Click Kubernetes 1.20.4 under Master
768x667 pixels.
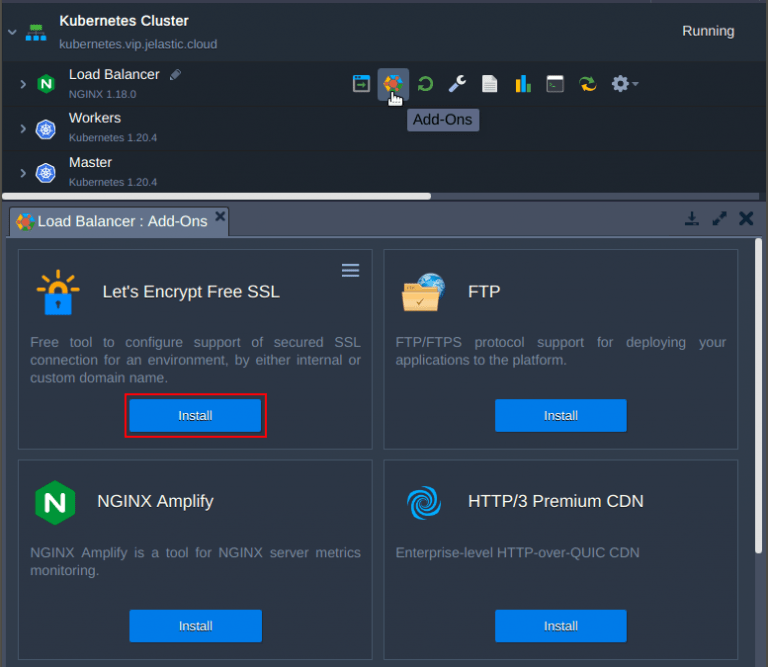pos(113,182)
